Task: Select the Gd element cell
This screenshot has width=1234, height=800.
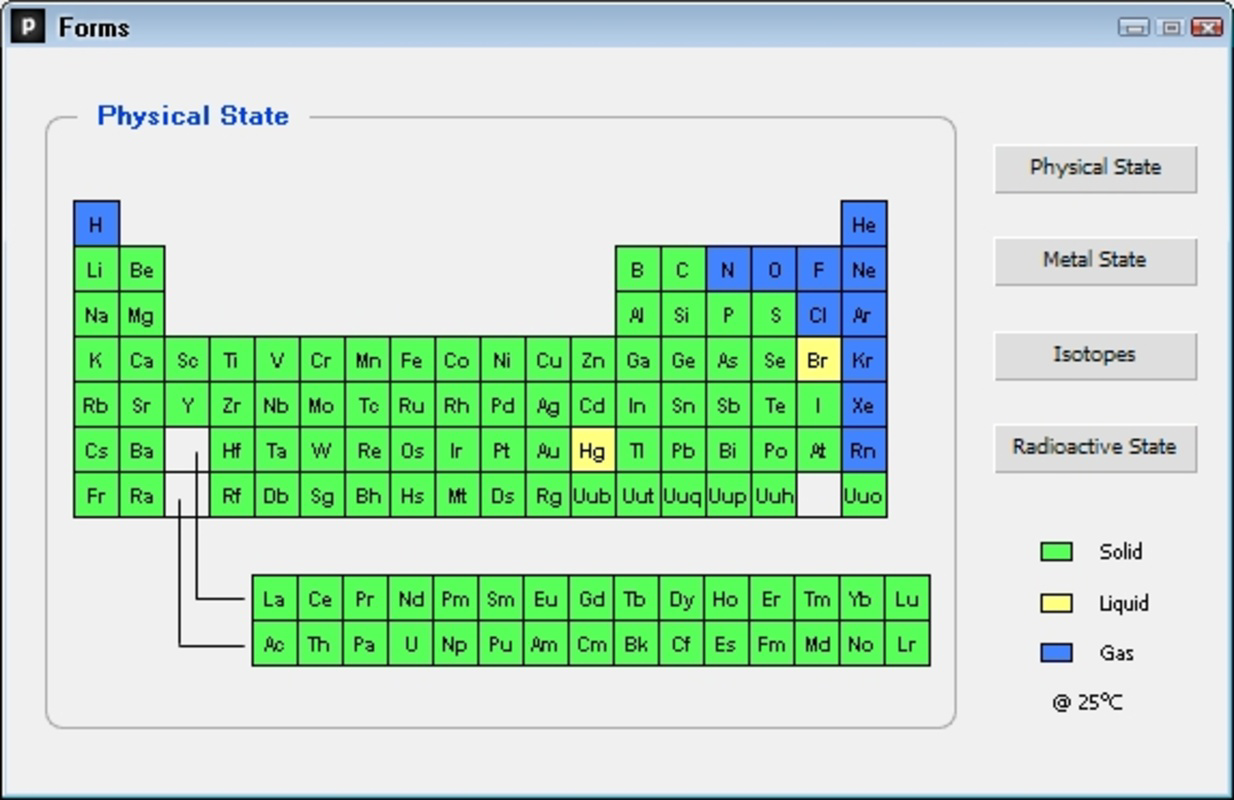Action: click(x=591, y=598)
